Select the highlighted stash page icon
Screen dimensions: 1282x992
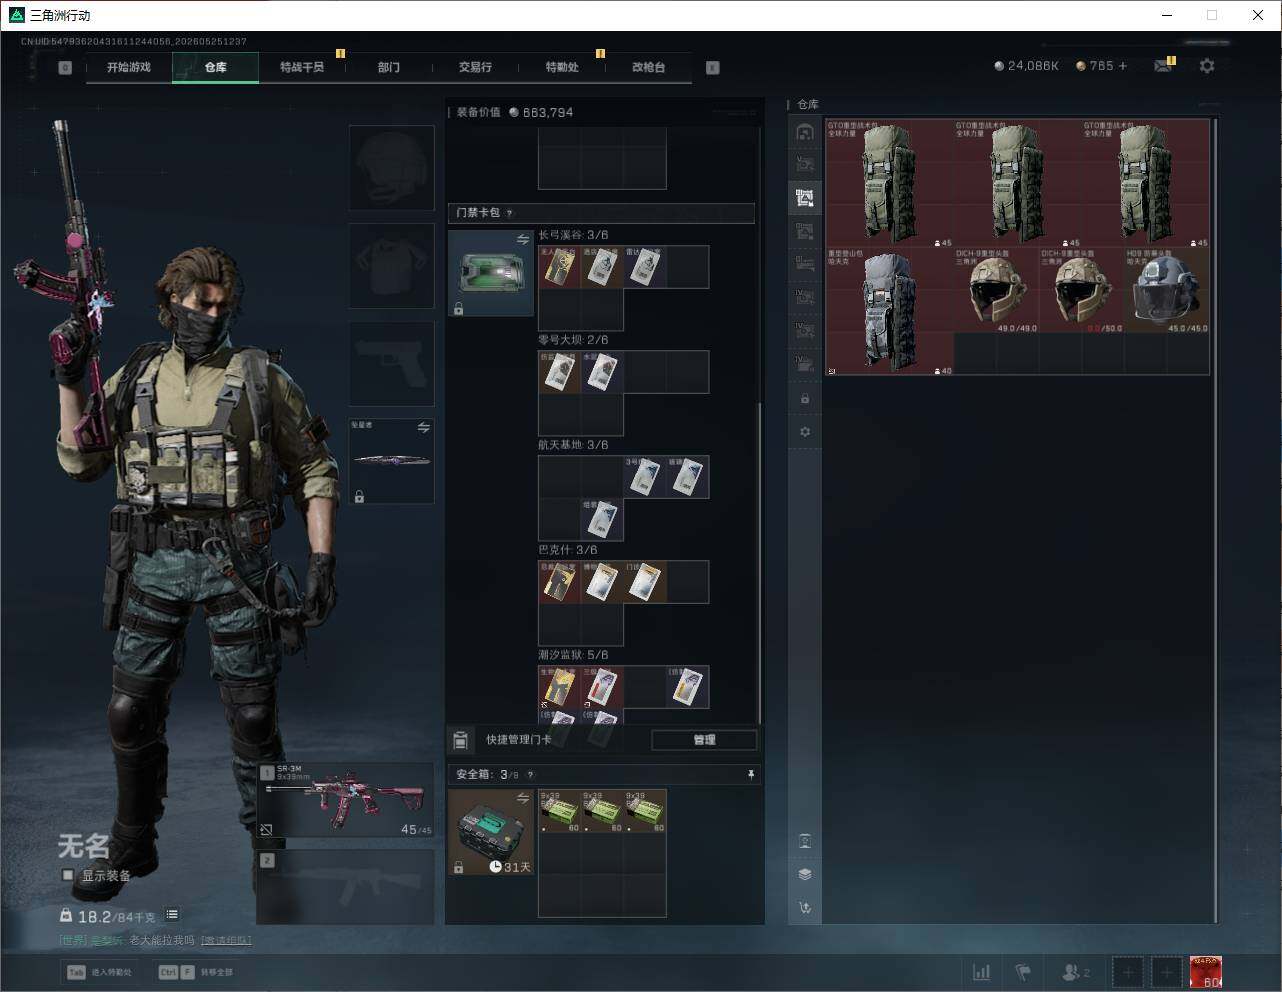(x=805, y=198)
